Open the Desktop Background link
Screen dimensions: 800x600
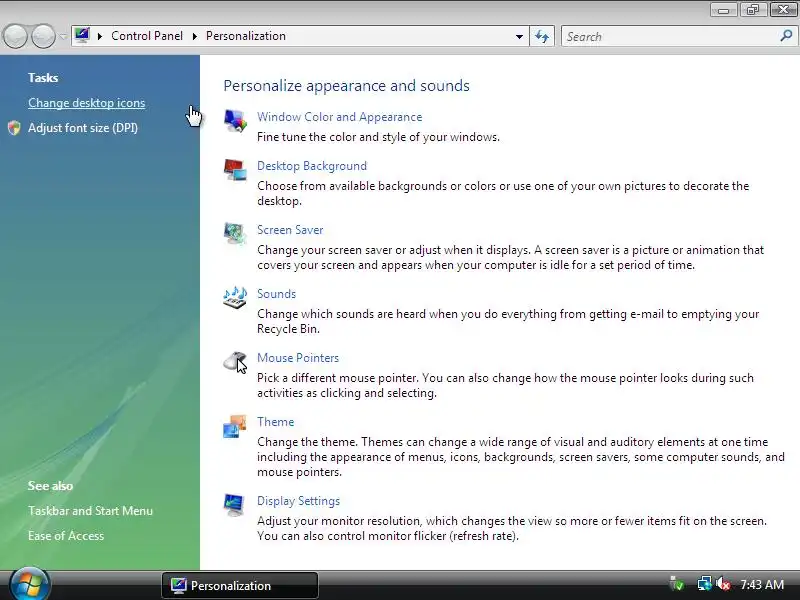click(x=312, y=166)
